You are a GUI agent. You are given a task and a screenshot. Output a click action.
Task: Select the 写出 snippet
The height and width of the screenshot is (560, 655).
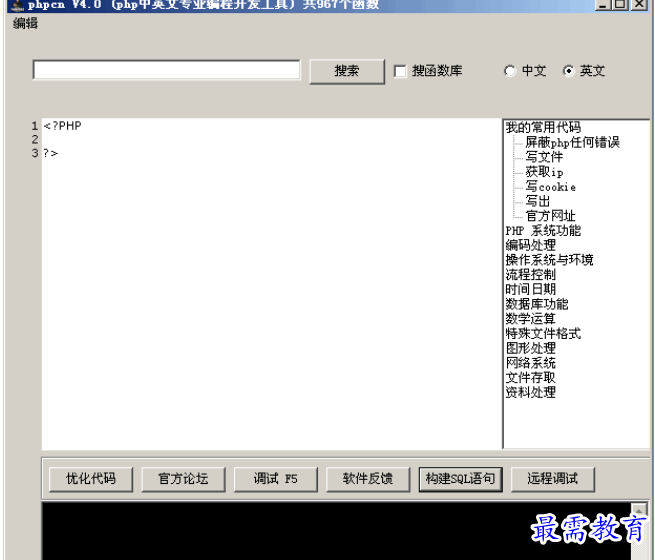pyautogui.click(x=537, y=201)
